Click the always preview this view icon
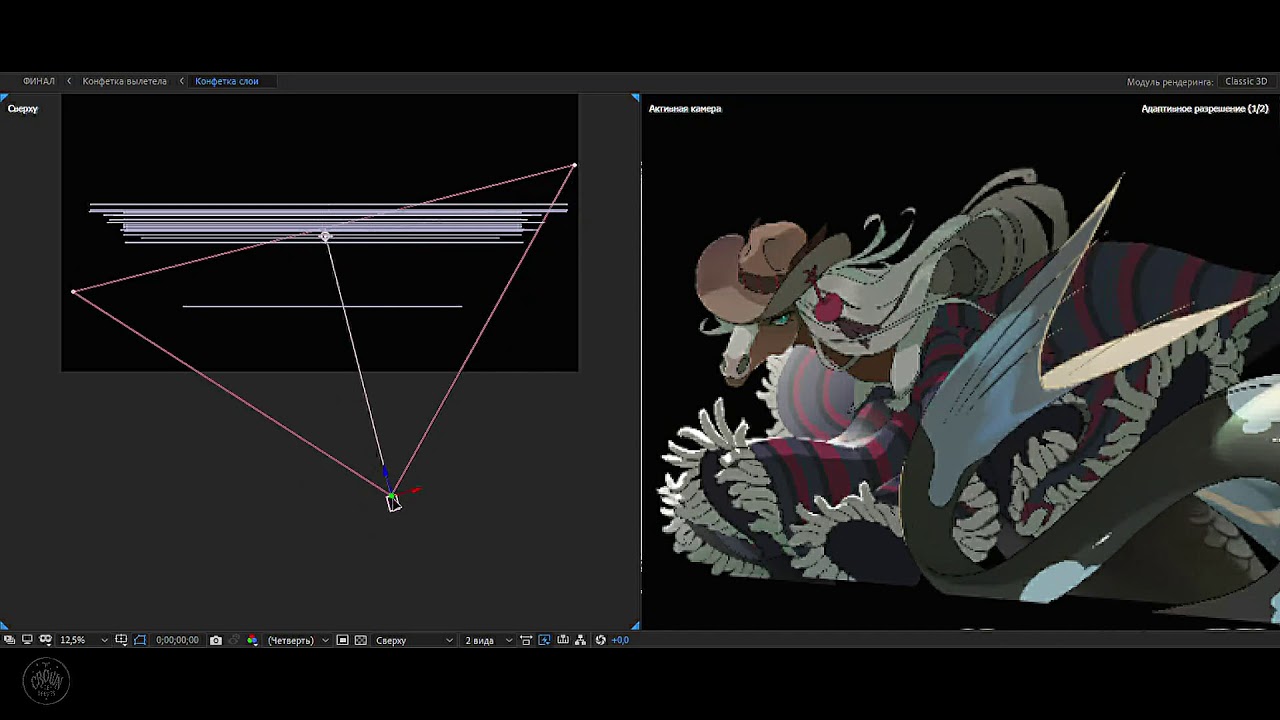1280x720 pixels. 9,640
